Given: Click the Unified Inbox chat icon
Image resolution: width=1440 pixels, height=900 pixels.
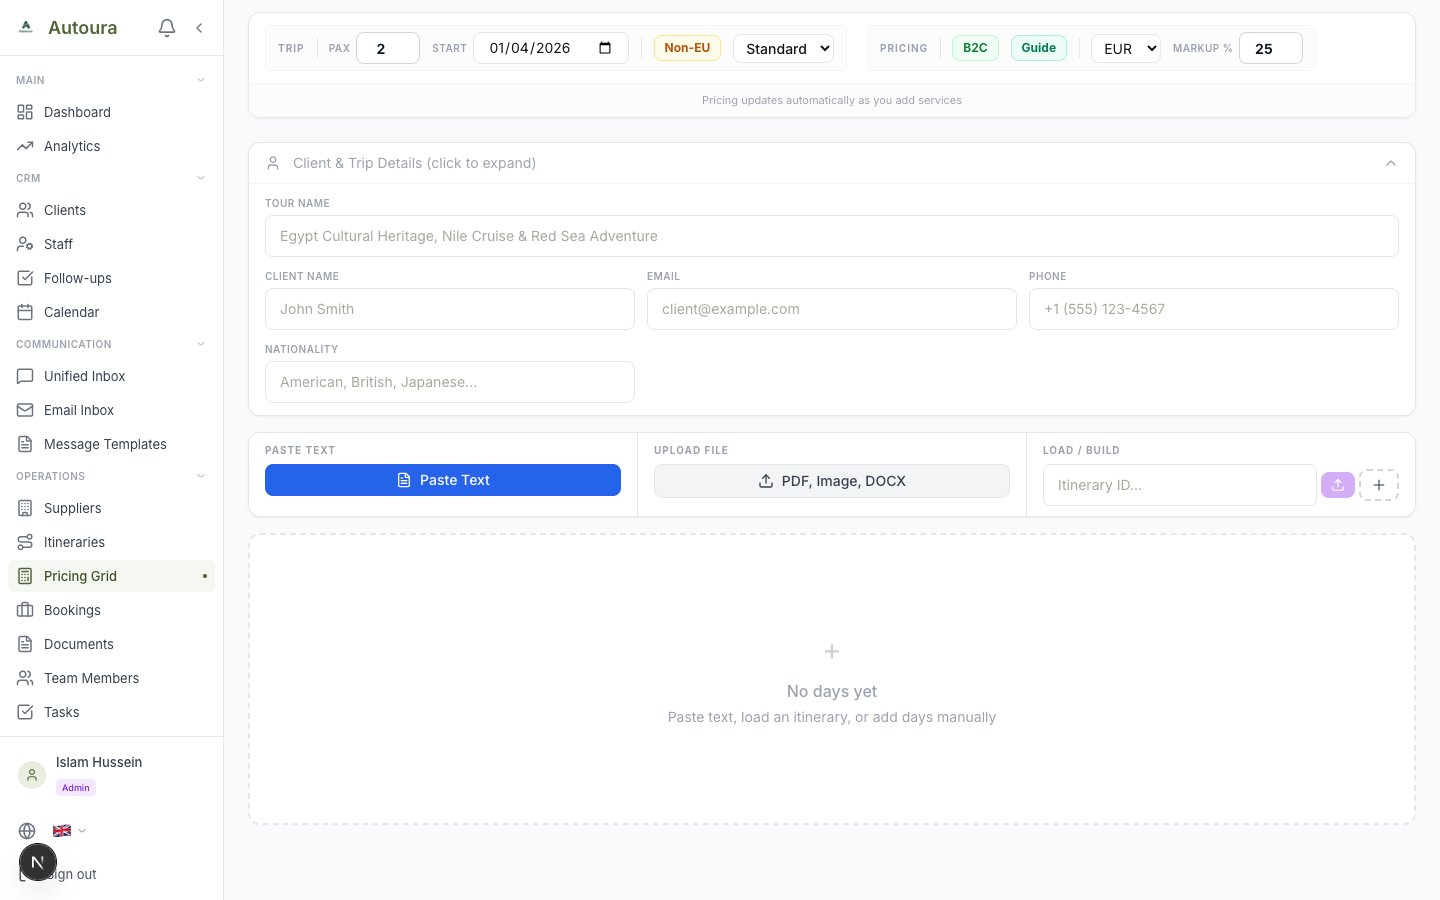Looking at the screenshot, I should coord(25,376).
